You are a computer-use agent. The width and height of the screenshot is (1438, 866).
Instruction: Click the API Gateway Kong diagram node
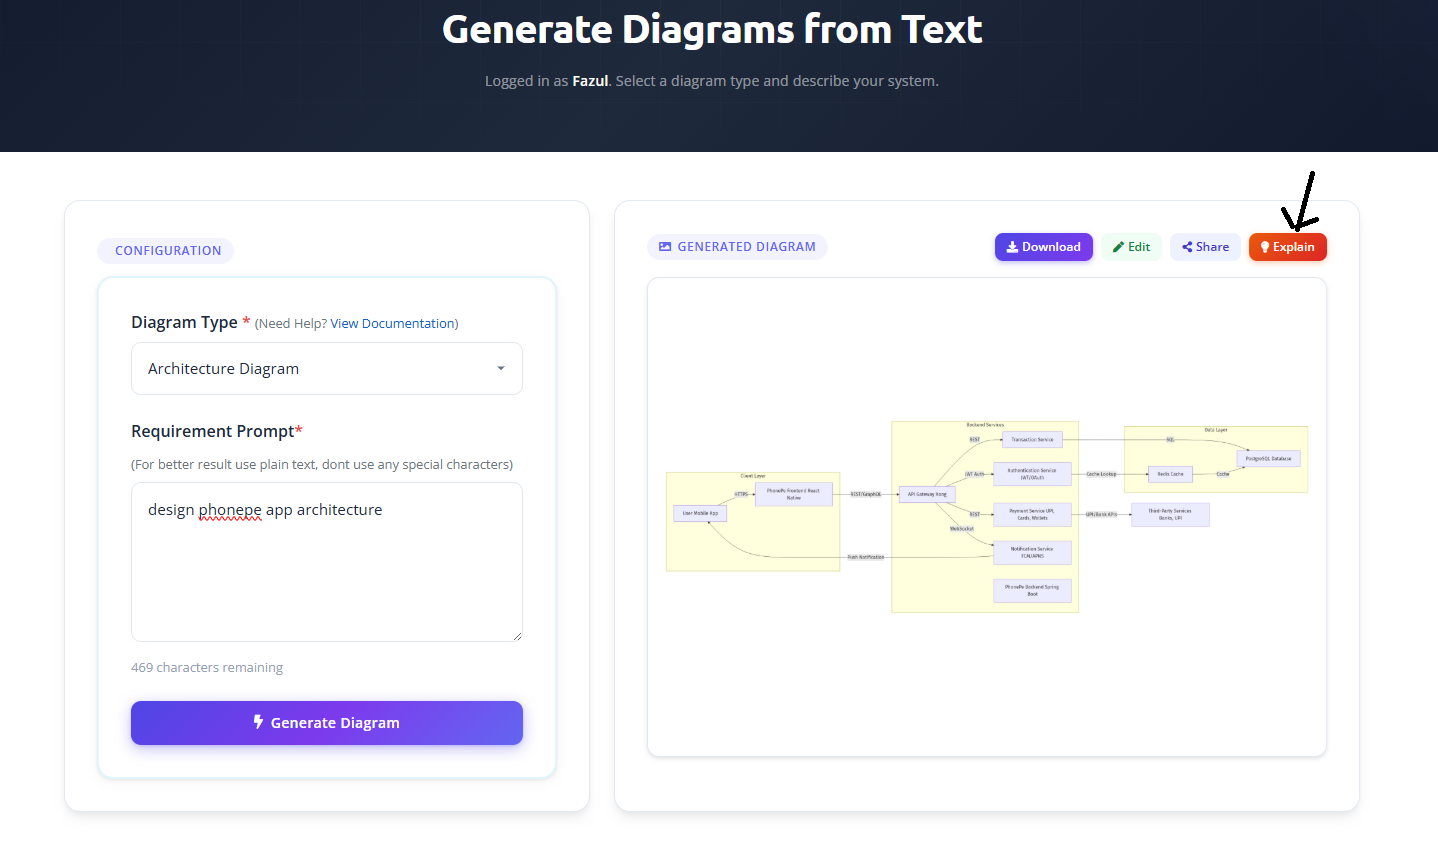pos(927,494)
